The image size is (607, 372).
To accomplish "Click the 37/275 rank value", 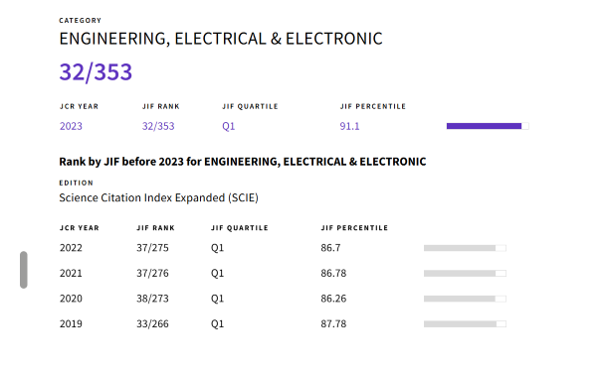I will [x=152, y=248].
